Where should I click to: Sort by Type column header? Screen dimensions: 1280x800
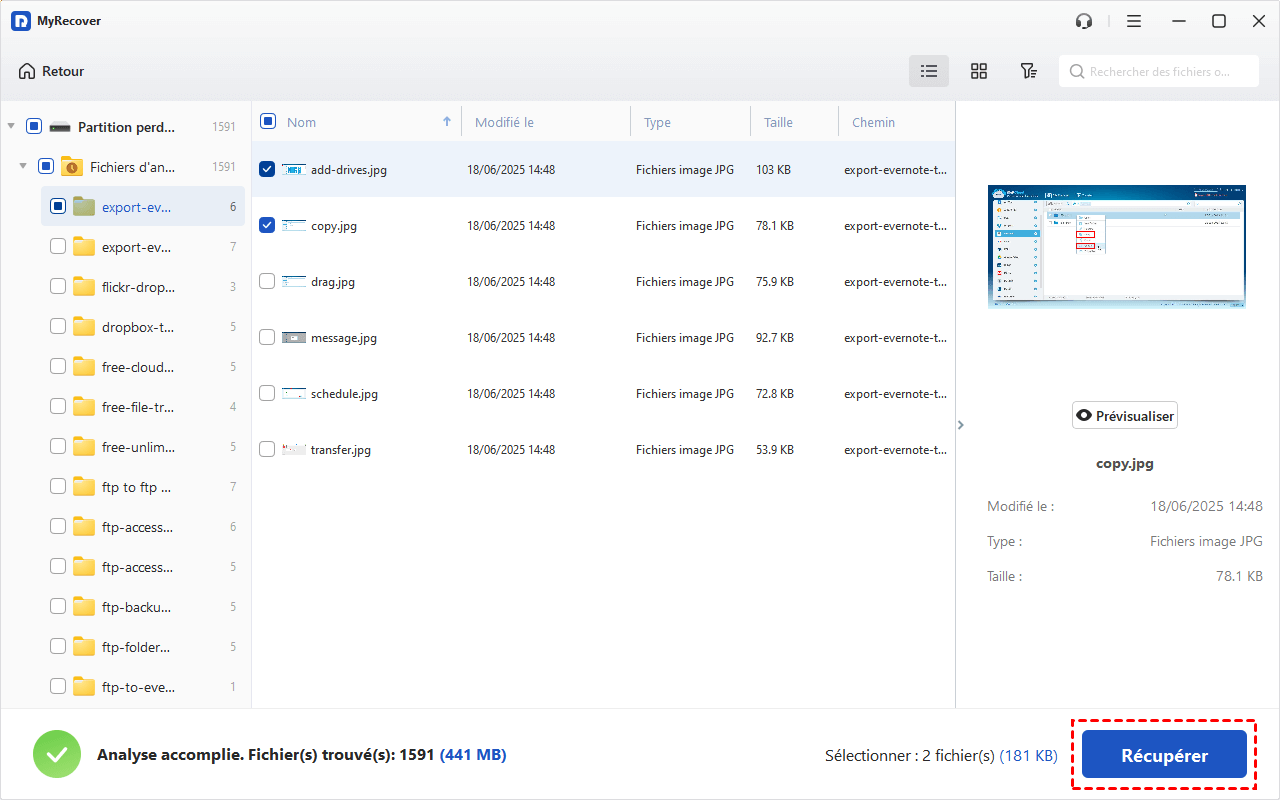coord(657,122)
